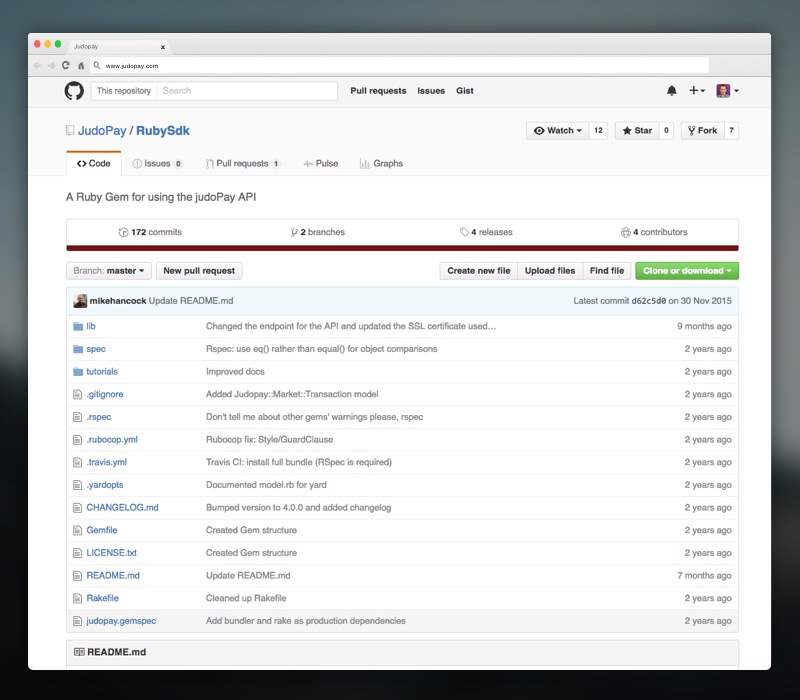Close the Judopay browser tab

pyautogui.click(x=163, y=47)
